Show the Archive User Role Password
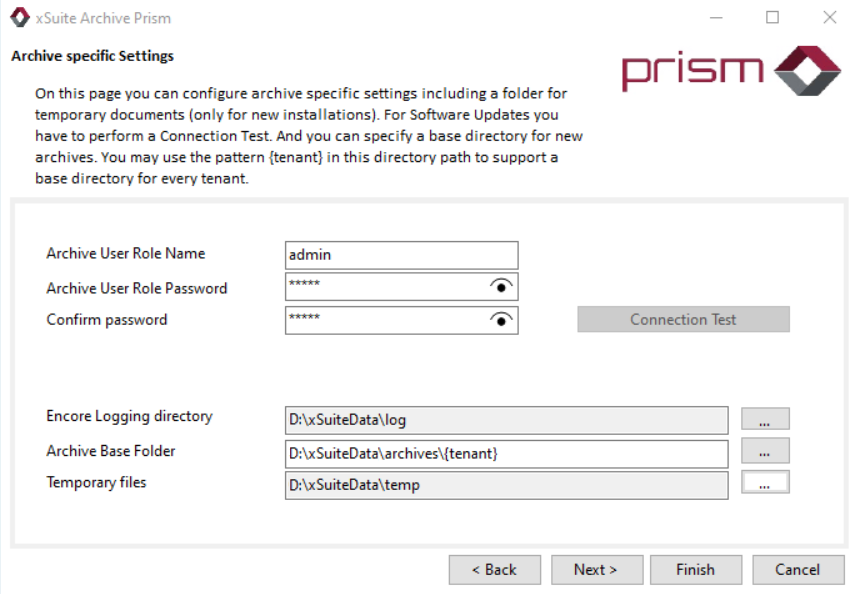This screenshot has height=594, width=856. 502,287
